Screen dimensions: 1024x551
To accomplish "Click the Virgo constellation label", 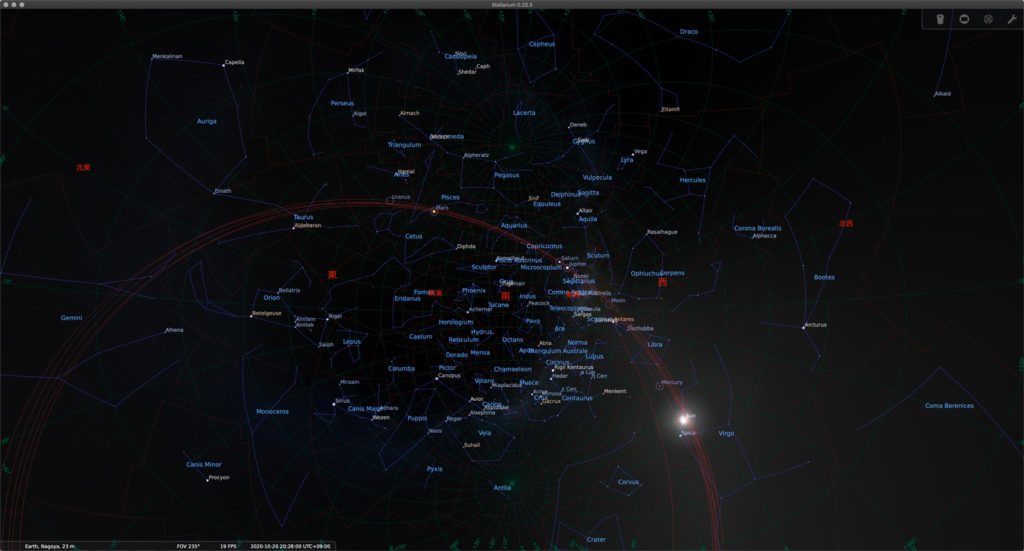I will (726, 433).
